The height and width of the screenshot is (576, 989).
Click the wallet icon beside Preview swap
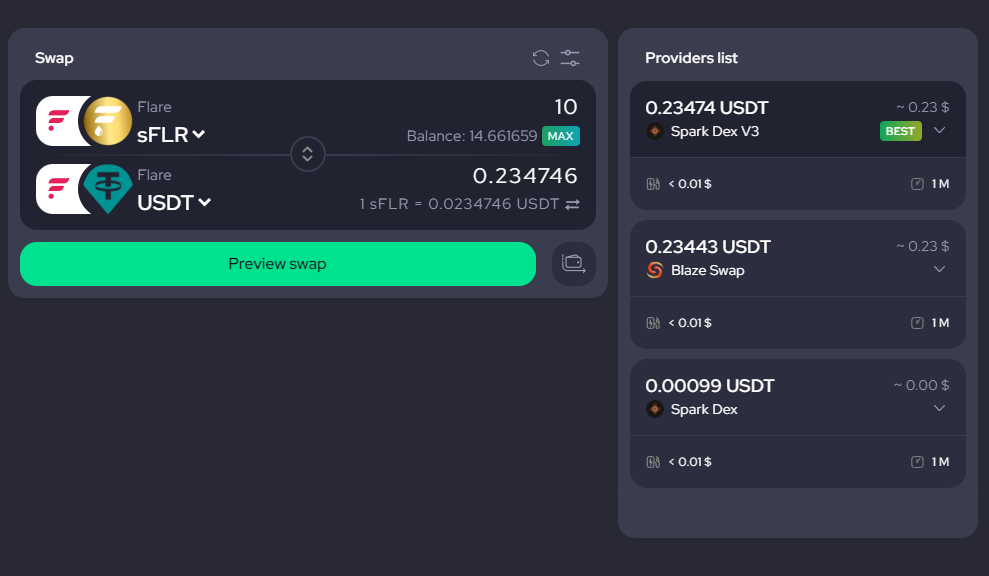pos(573,264)
